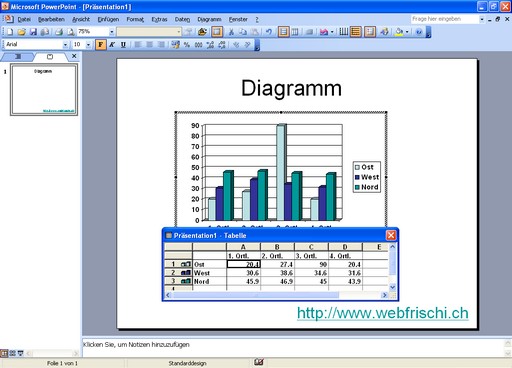Save the presentation with the floppy disk icon
Viewport: 512px width, 368px height.
point(33,32)
